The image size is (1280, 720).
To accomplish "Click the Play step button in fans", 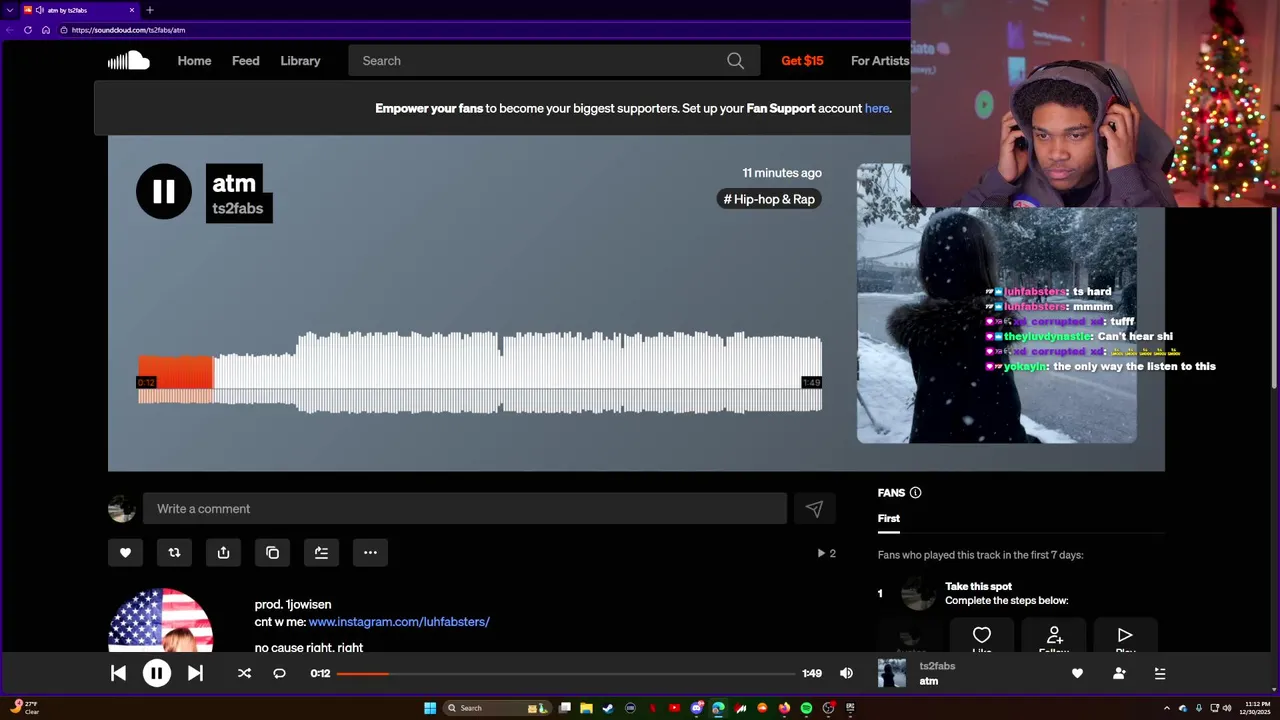I will 1125,636.
